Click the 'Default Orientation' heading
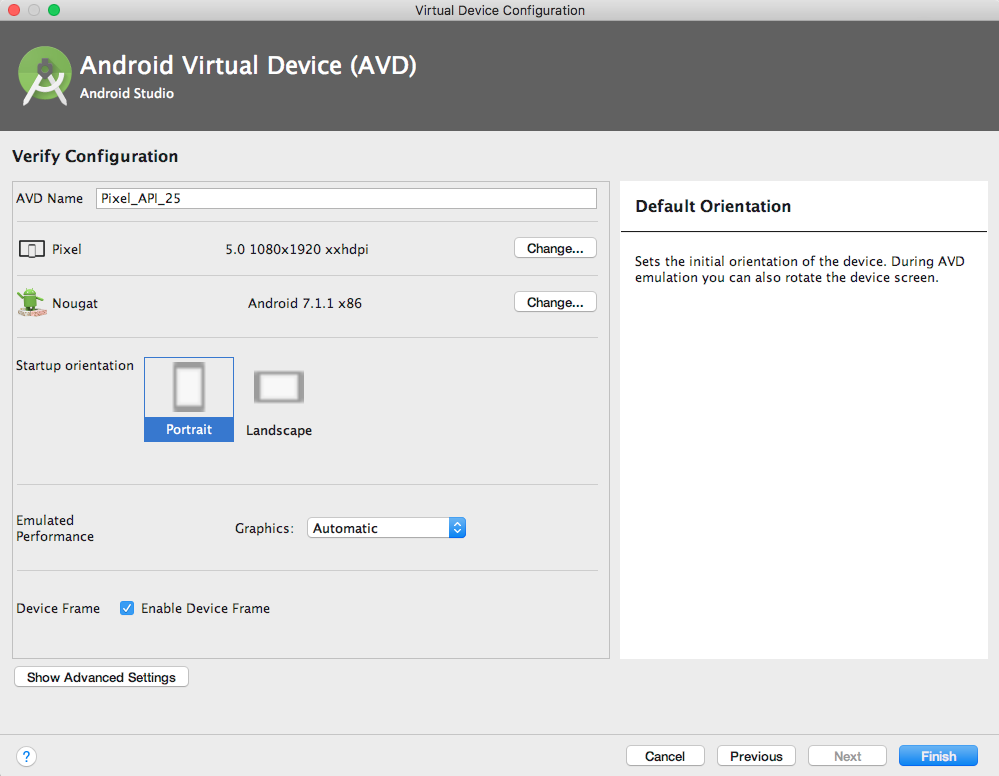The width and height of the screenshot is (999, 776). pyautogui.click(x=713, y=206)
